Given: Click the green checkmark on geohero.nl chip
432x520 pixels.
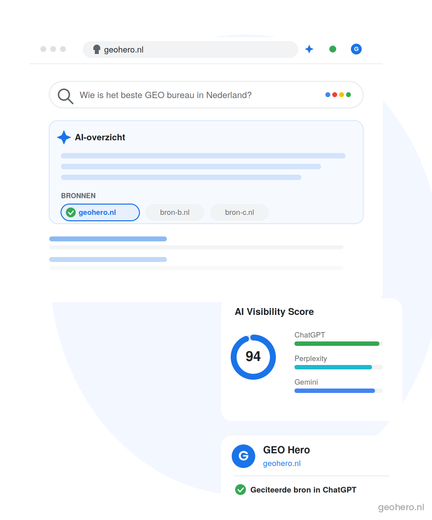Looking at the screenshot, I should pyautogui.click(x=71, y=212).
